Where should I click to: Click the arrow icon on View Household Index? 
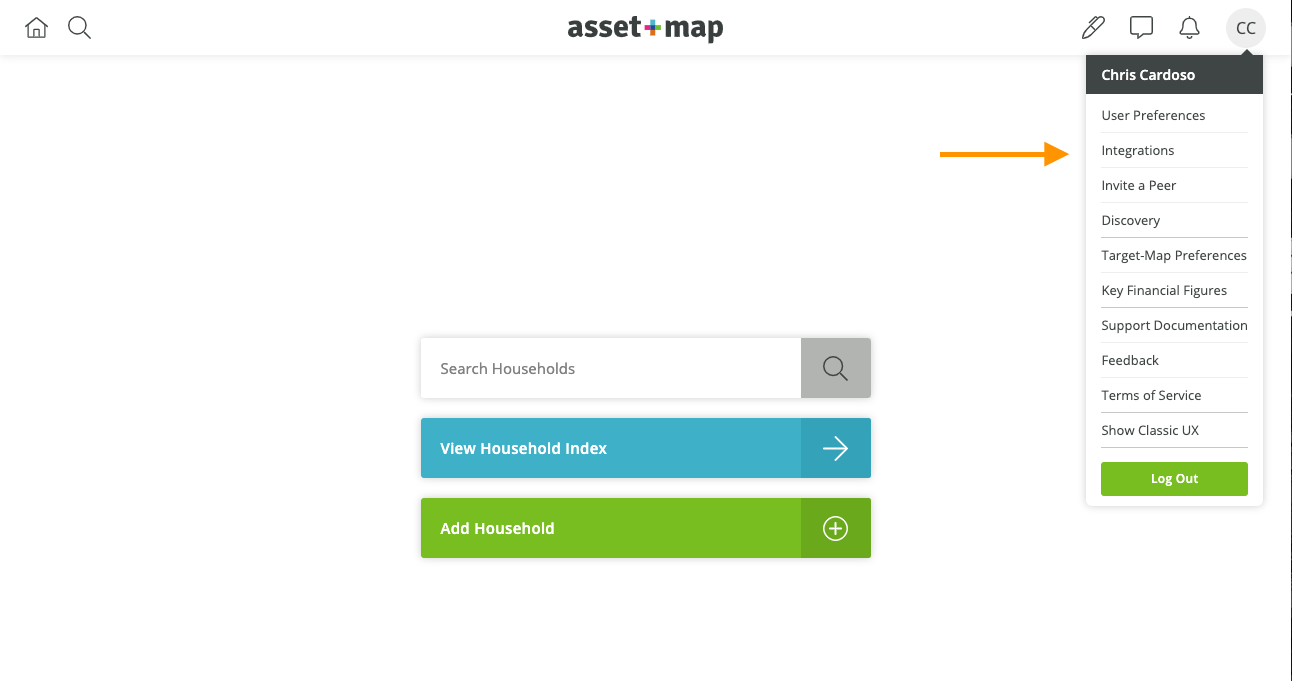click(835, 448)
